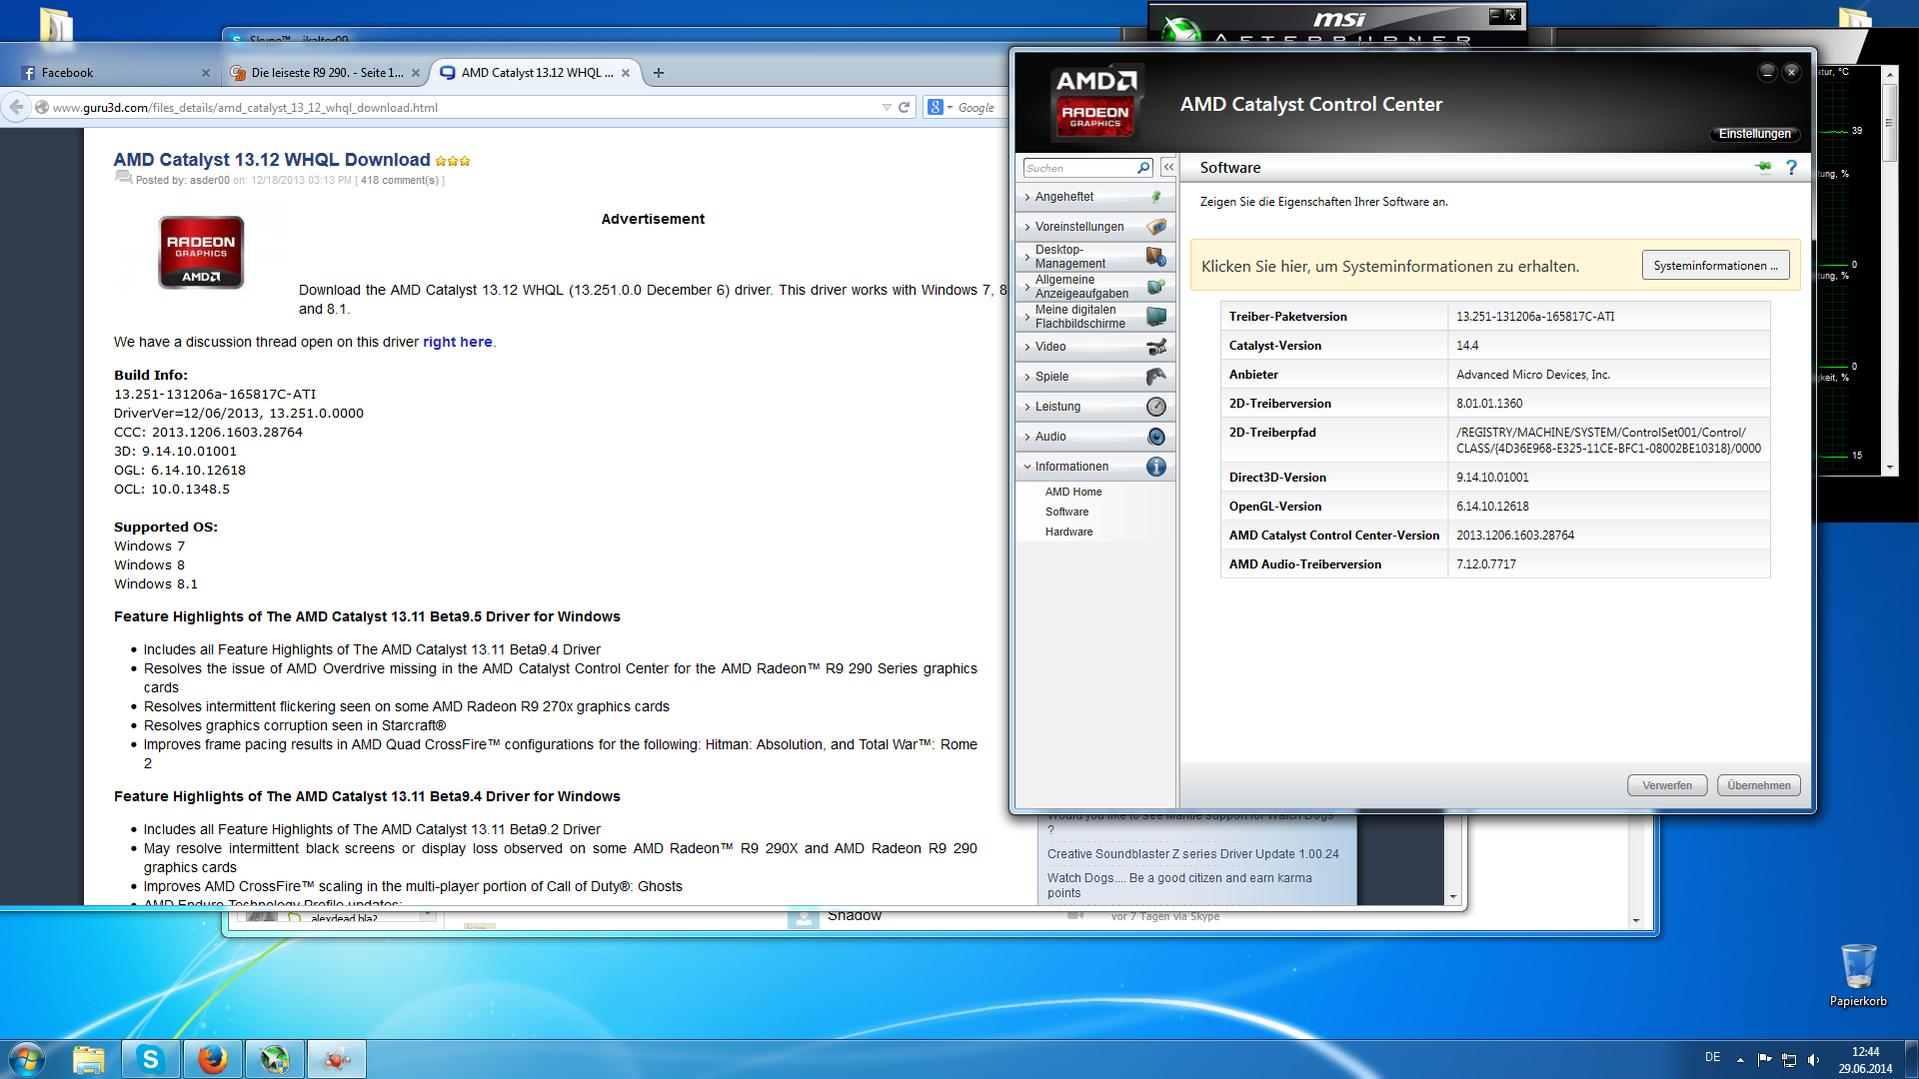Image resolution: width=1919 pixels, height=1079 pixels.
Task: Open Catalyst help via question mark icon
Action: pos(1791,168)
